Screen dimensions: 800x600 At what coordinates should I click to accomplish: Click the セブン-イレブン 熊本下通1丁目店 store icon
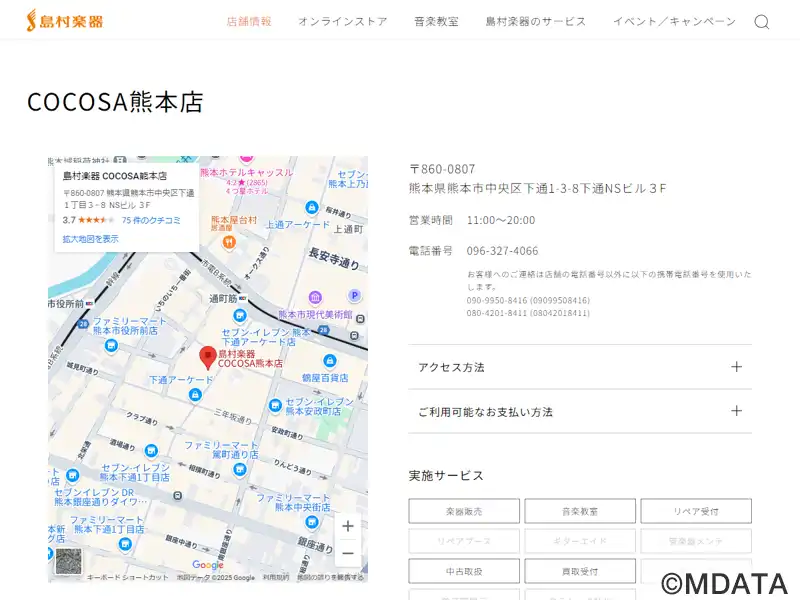(151, 451)
